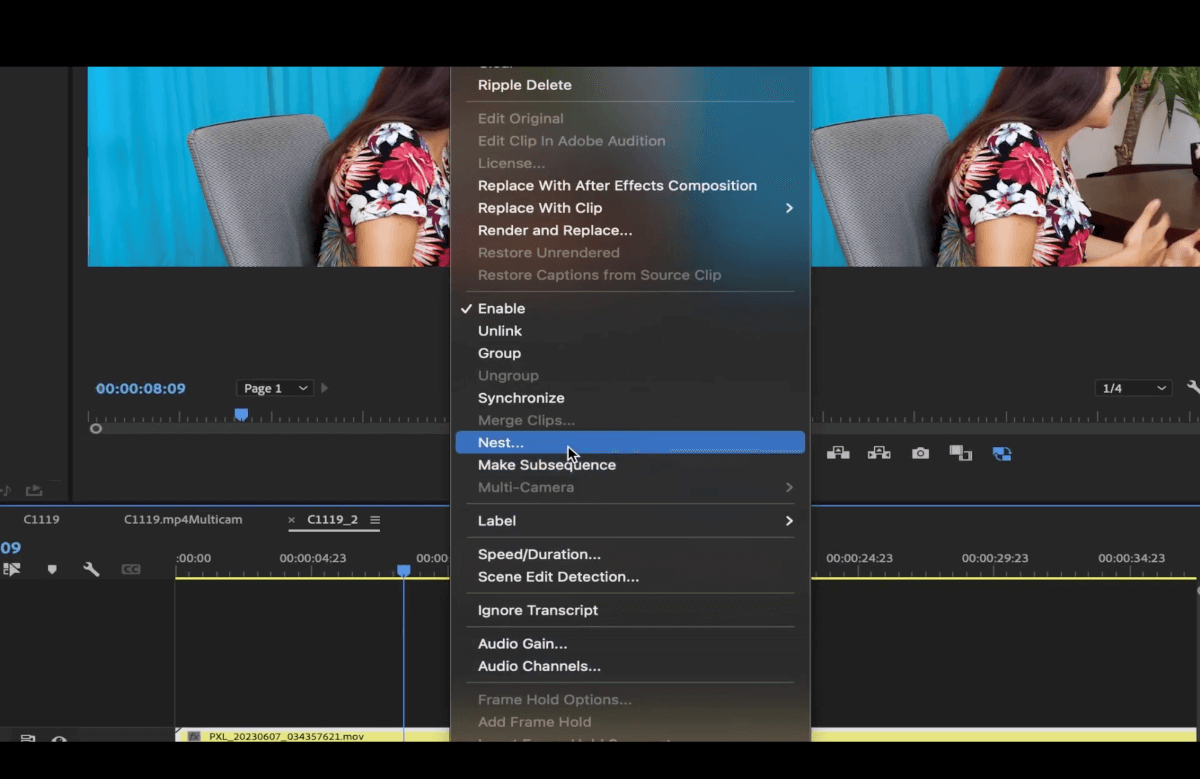
Task: Open the C1119_2 panel hamburger menu
Action: [x=375, y=520]
